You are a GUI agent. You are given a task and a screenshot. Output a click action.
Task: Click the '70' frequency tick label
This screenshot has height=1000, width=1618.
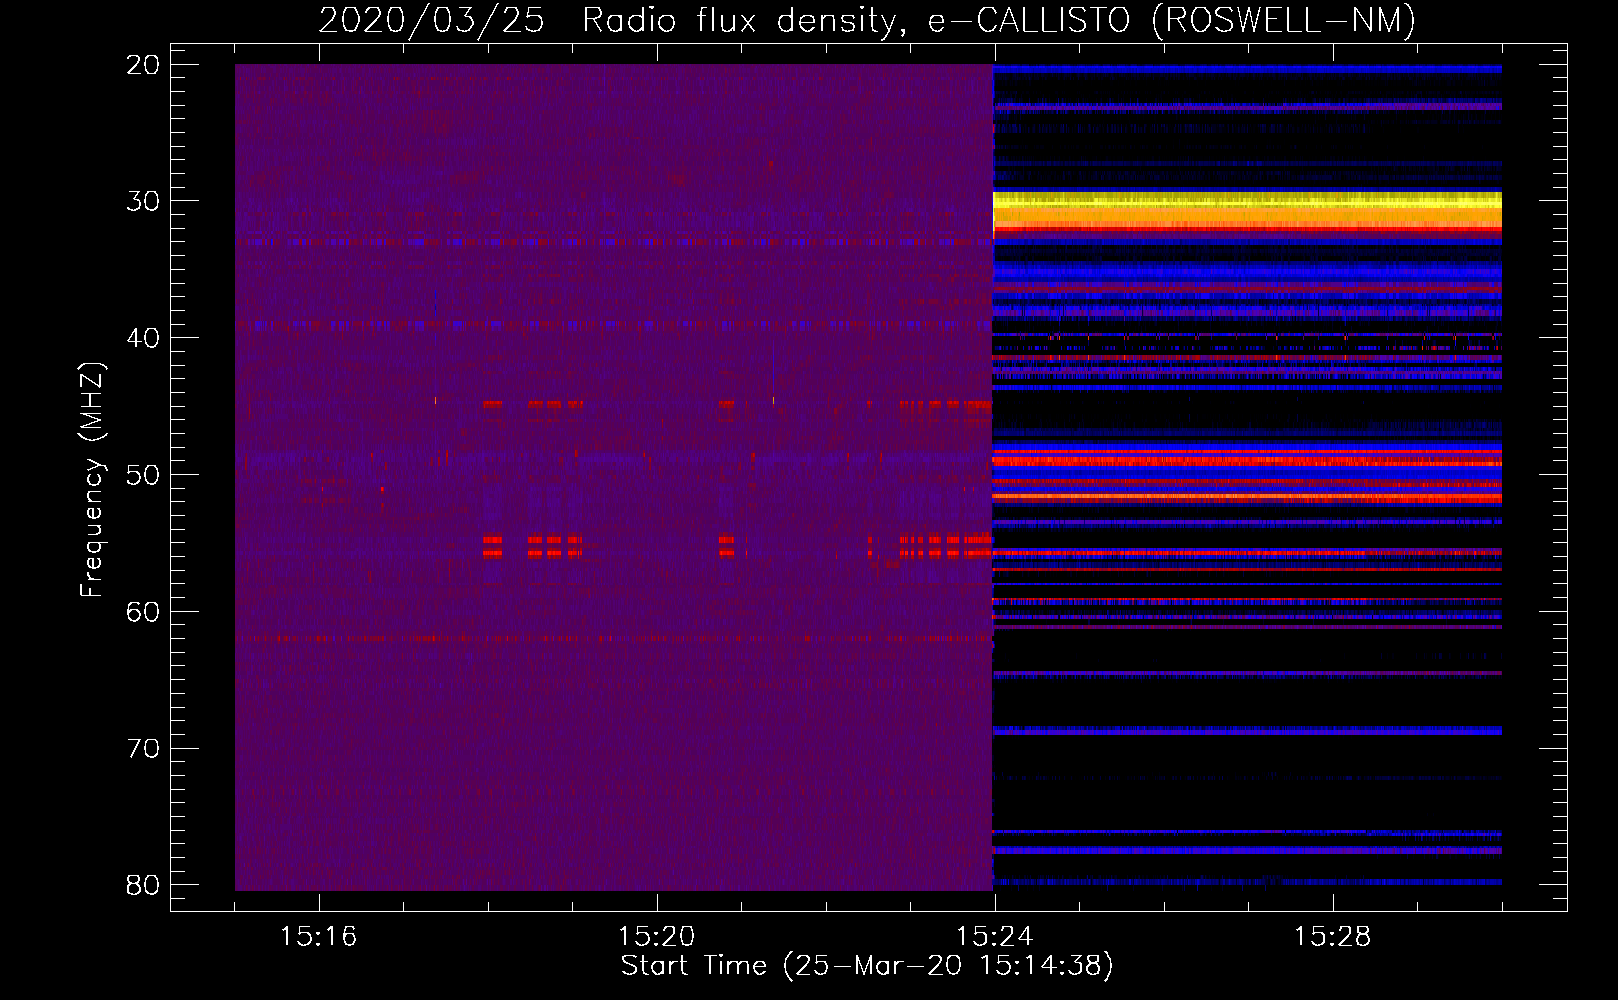pos(142,749)
